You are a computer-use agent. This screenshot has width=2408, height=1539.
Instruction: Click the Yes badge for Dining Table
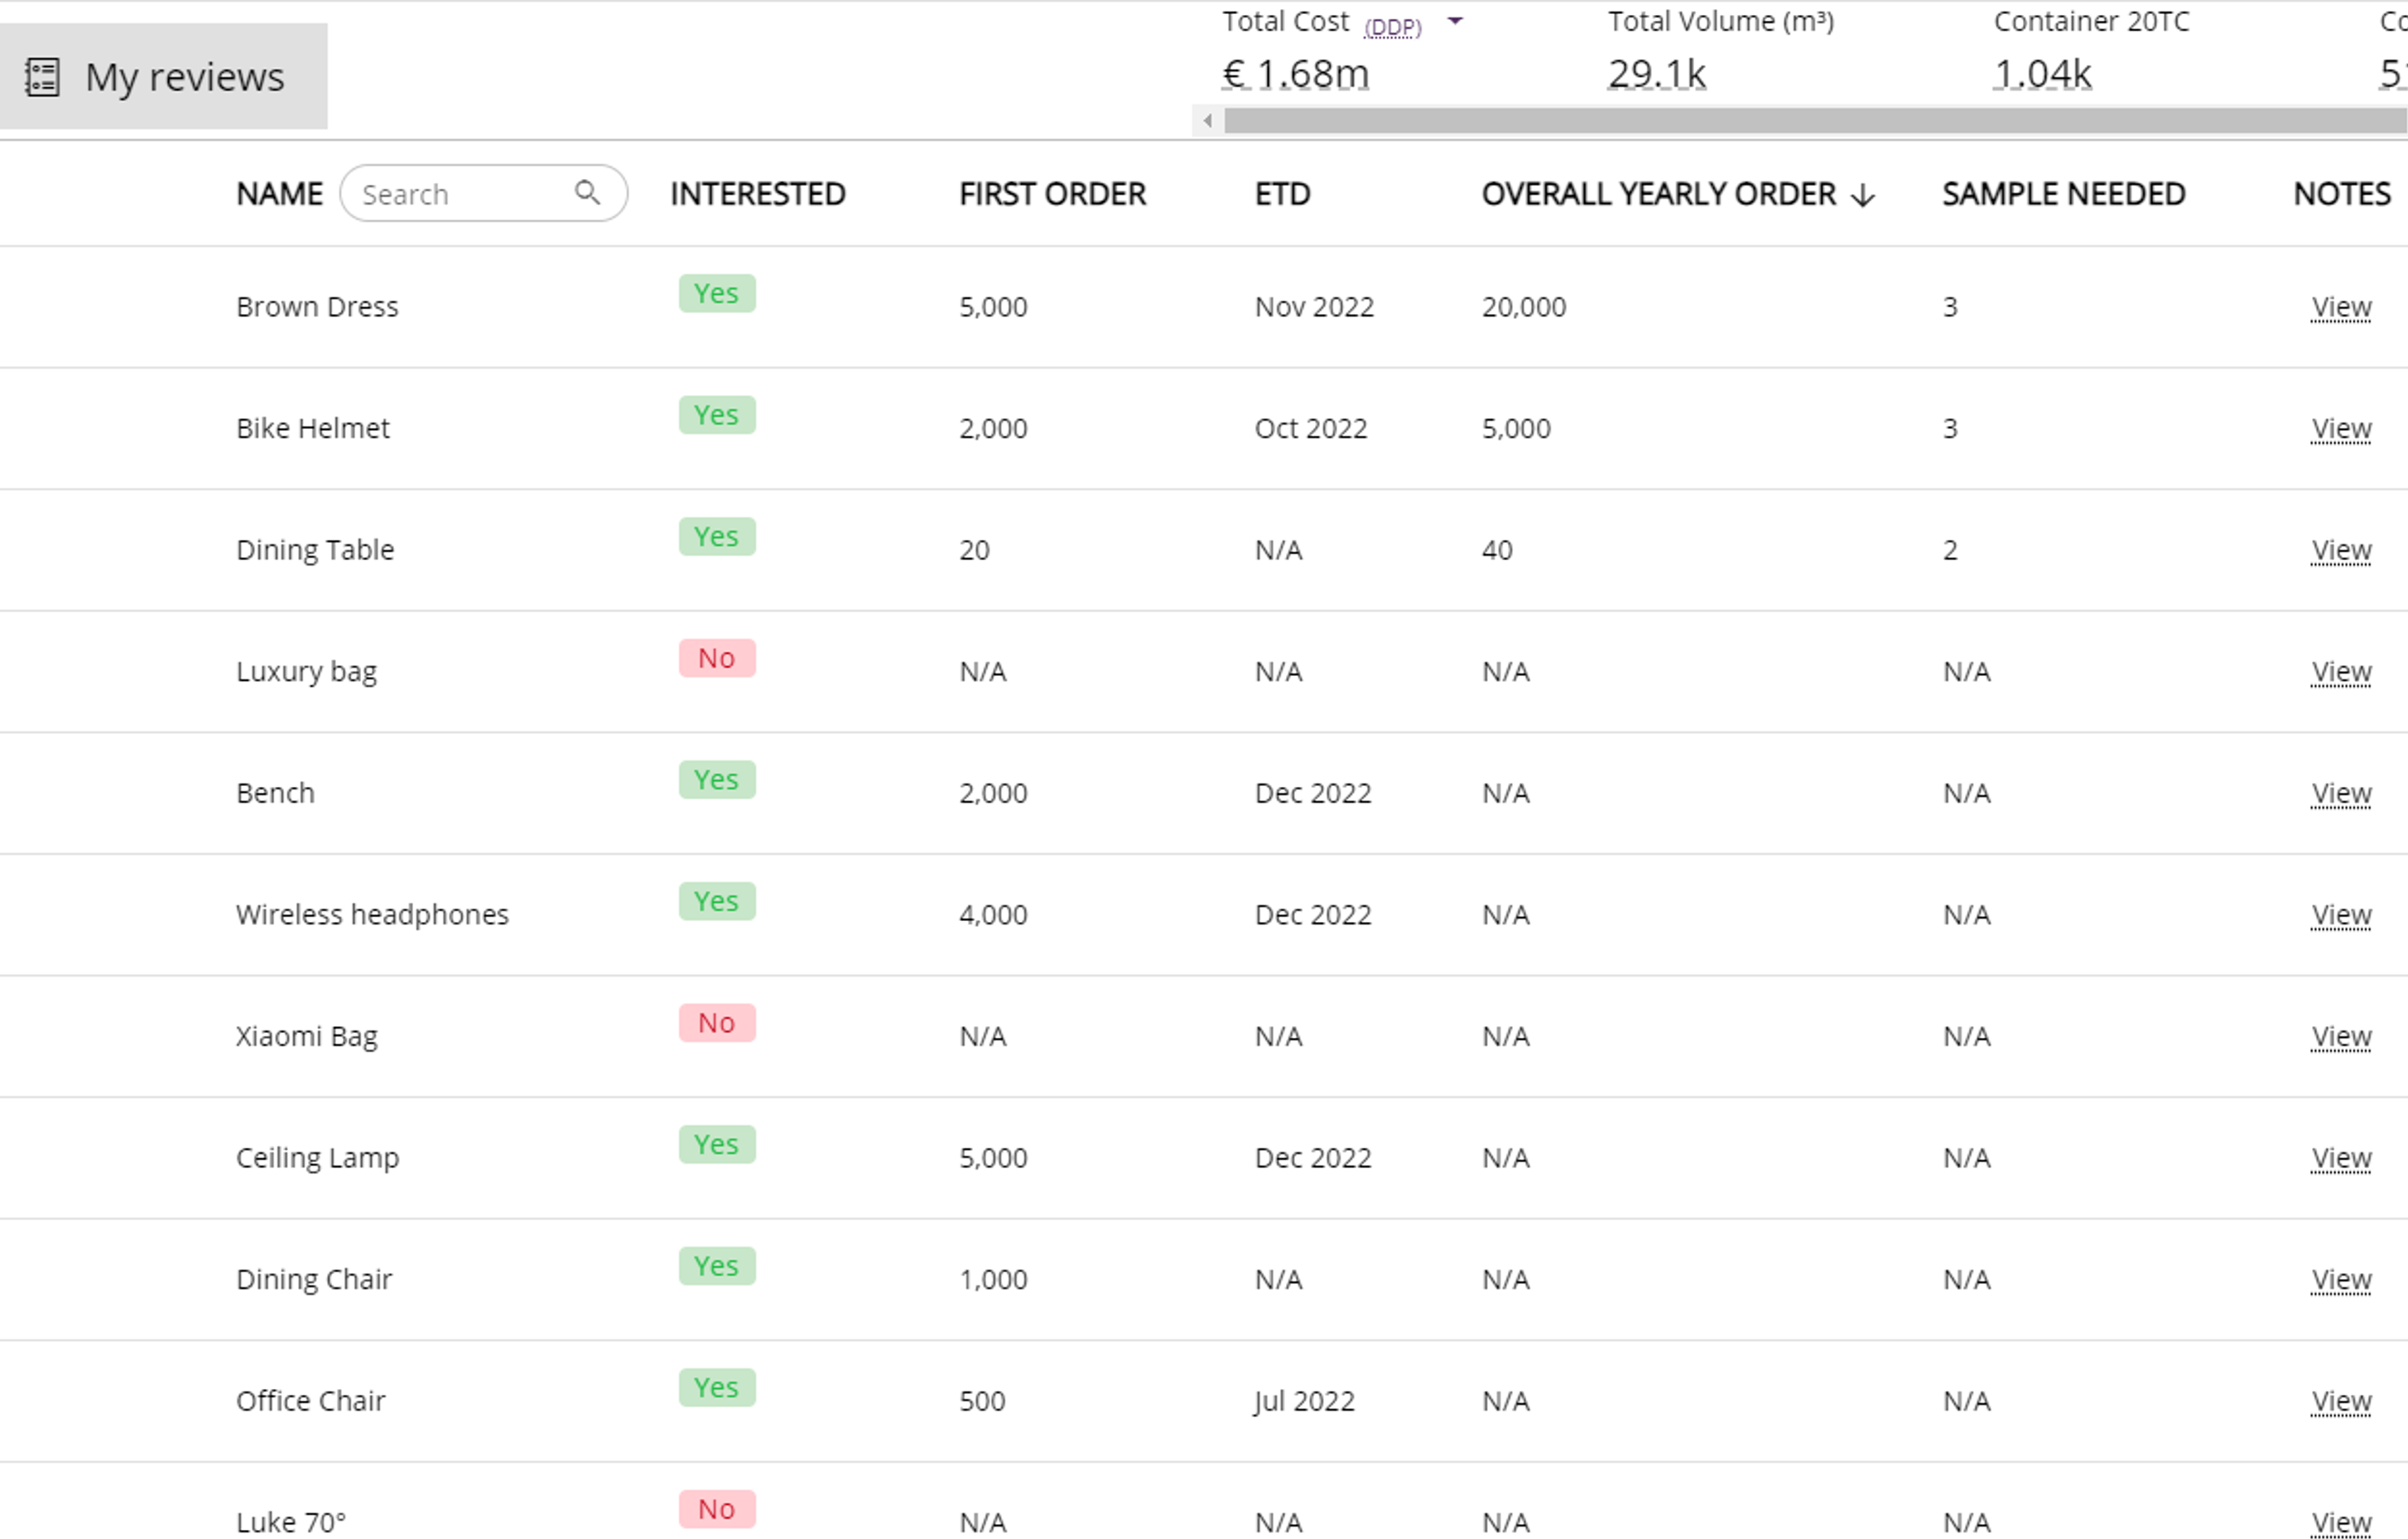716,537
